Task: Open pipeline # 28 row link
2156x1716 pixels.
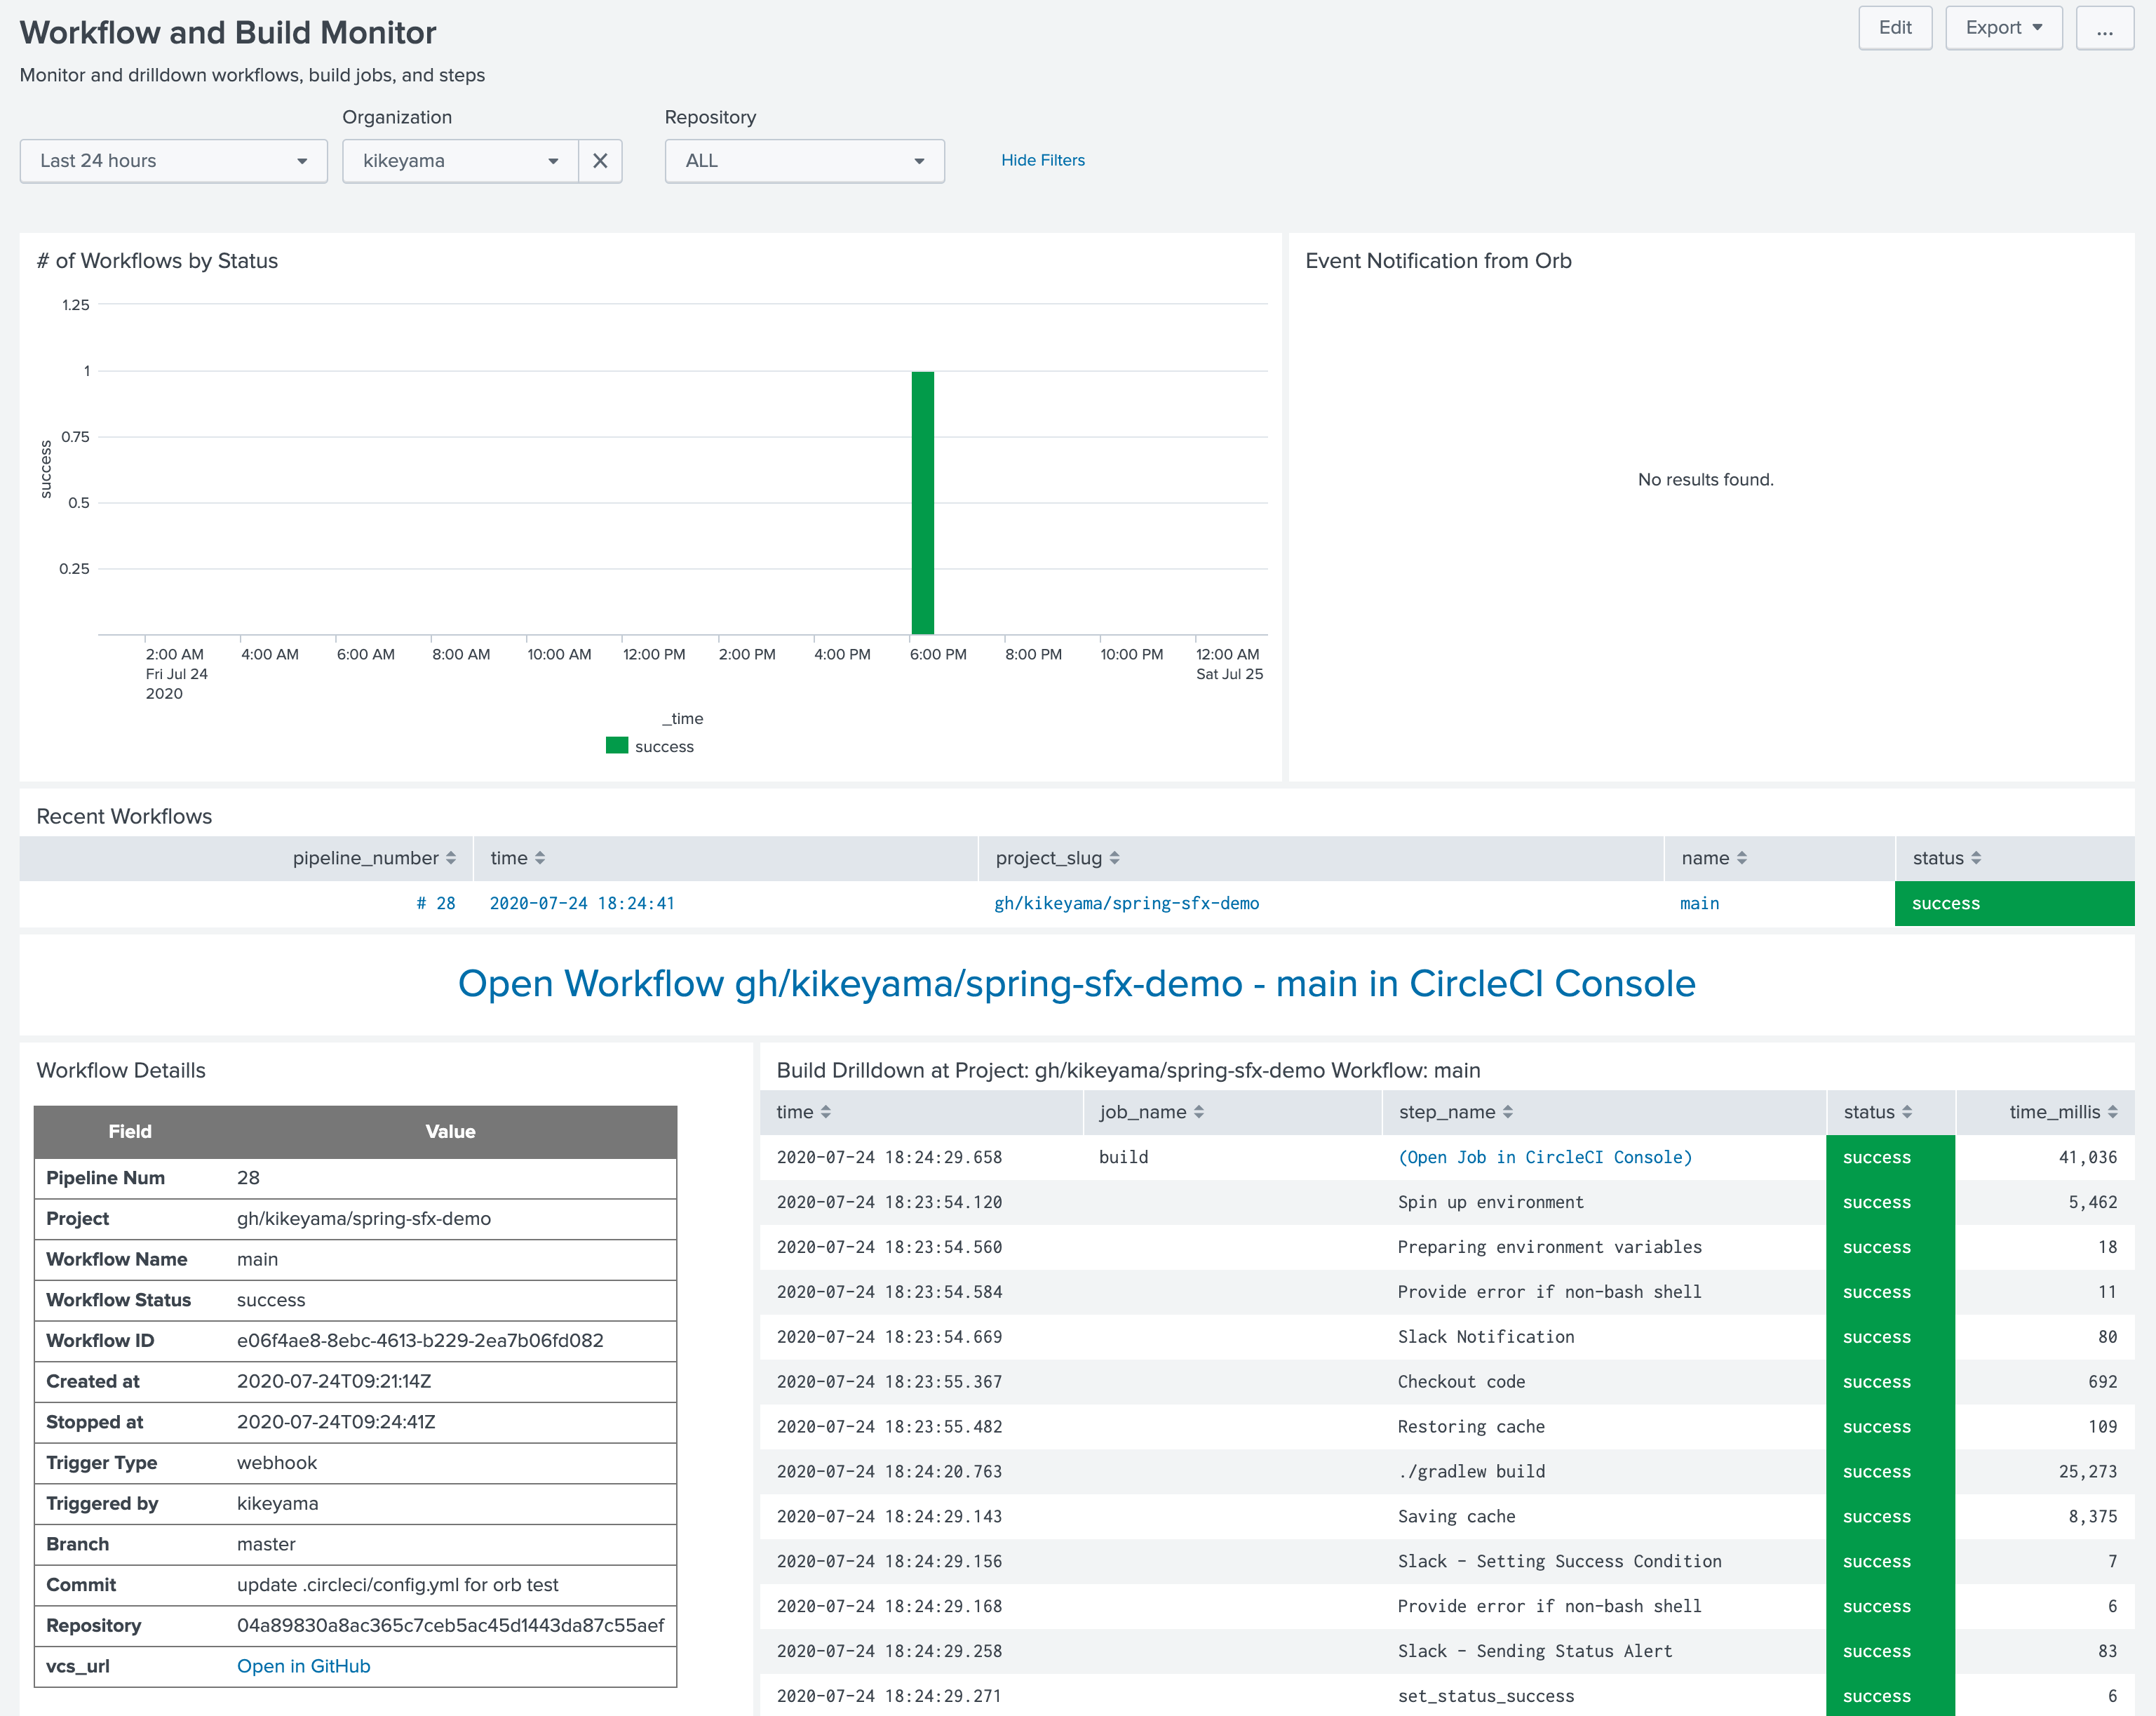Action: (x=436, y=903)
